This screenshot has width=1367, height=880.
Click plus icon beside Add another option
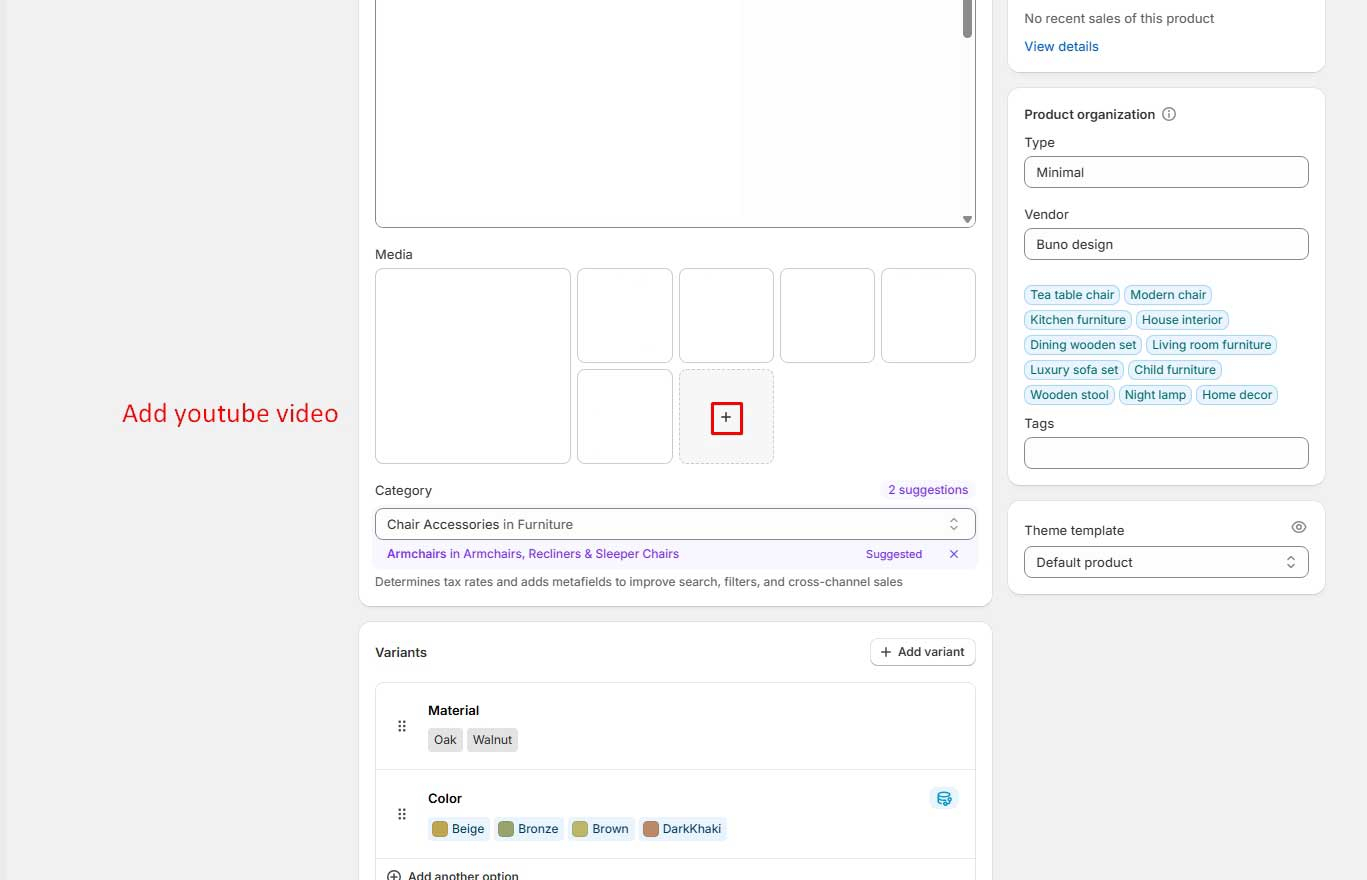pyautogui.click(x=394, y=875)
